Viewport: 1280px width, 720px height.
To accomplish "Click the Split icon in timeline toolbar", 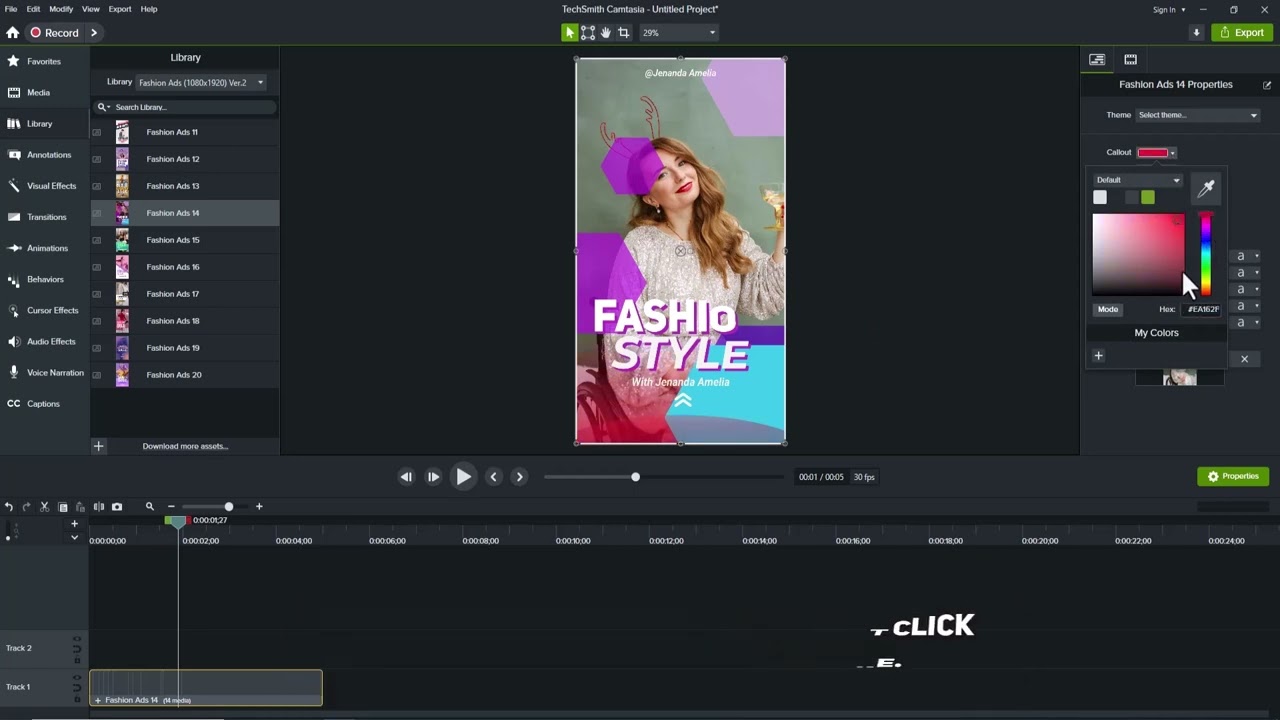I will pos(98,507).
